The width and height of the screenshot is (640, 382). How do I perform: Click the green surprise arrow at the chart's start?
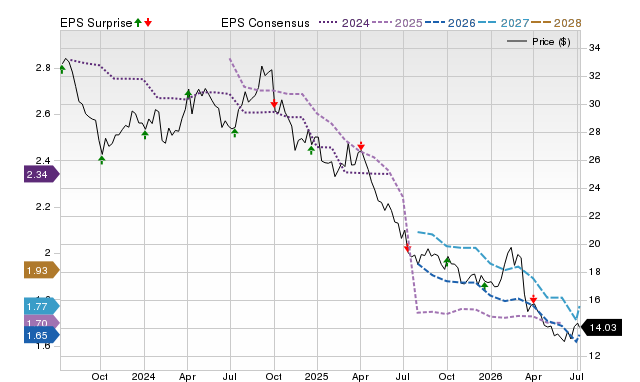pyautogui.click(x=62, y=69)
